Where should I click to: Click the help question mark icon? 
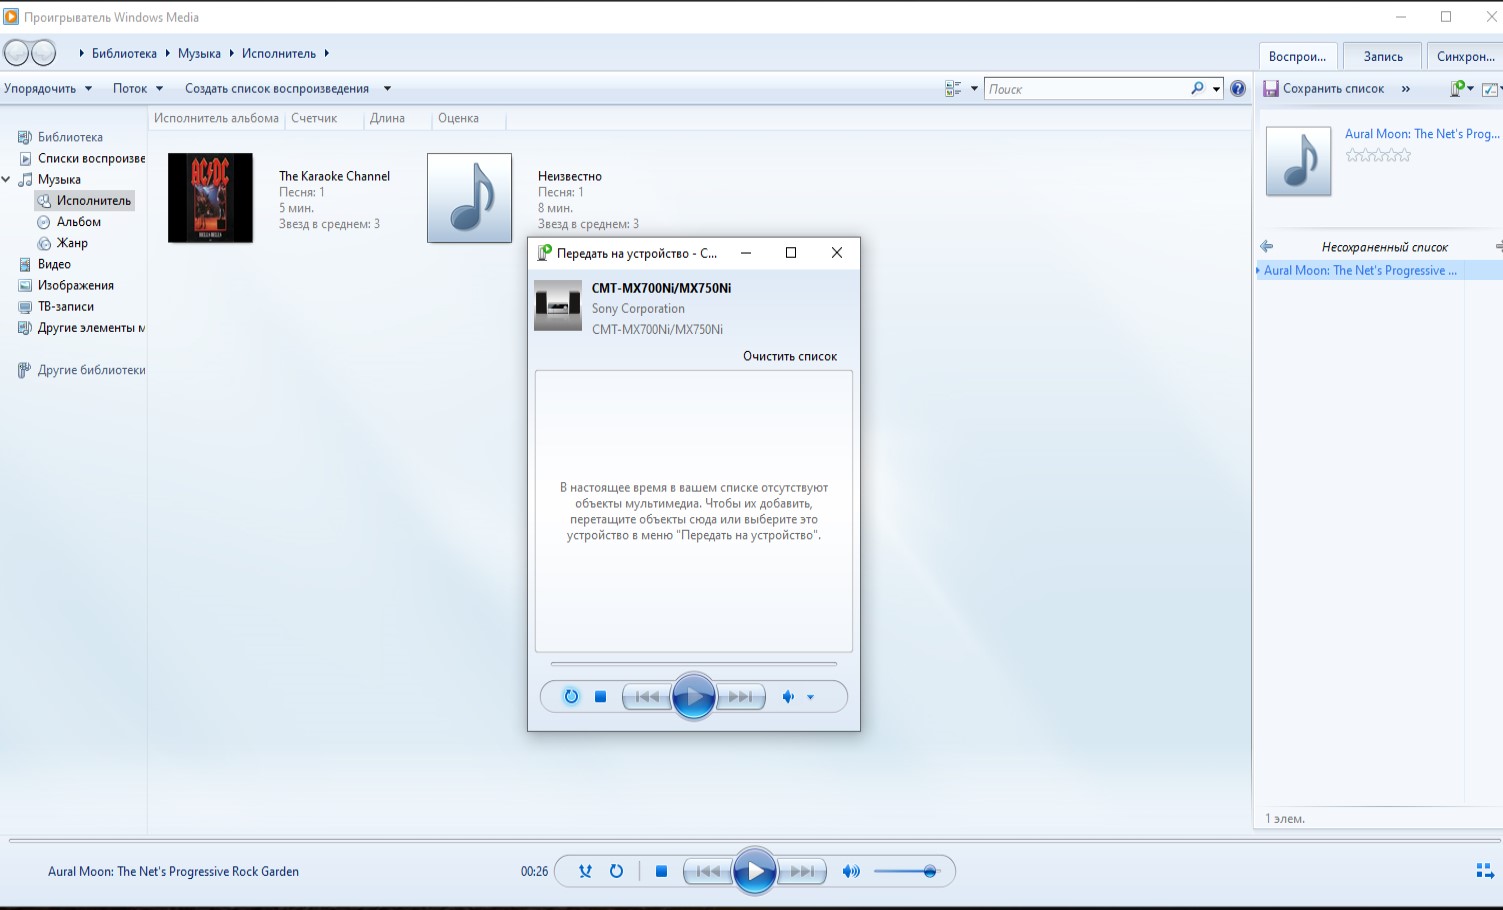point(1238,89)
